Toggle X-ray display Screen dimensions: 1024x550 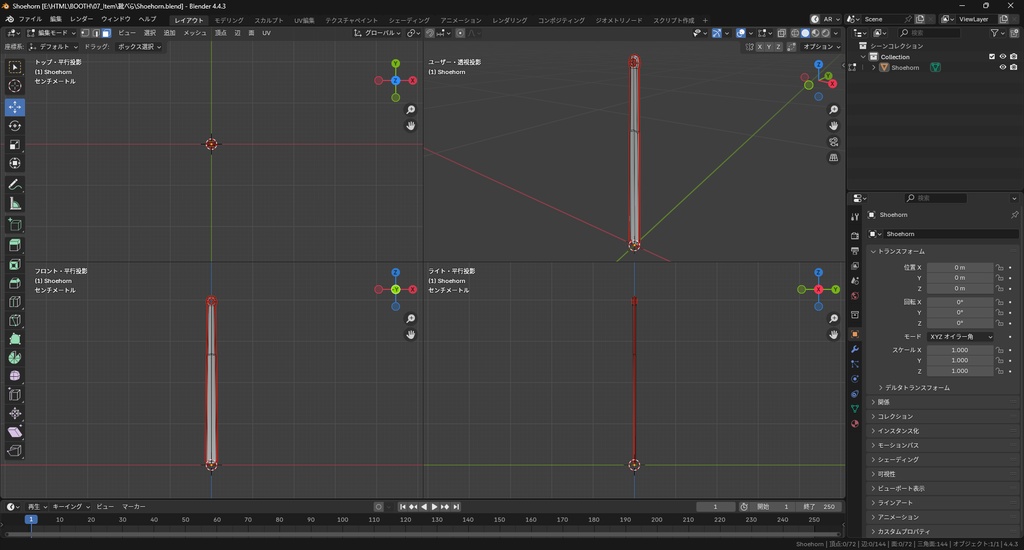pos(781,33)
